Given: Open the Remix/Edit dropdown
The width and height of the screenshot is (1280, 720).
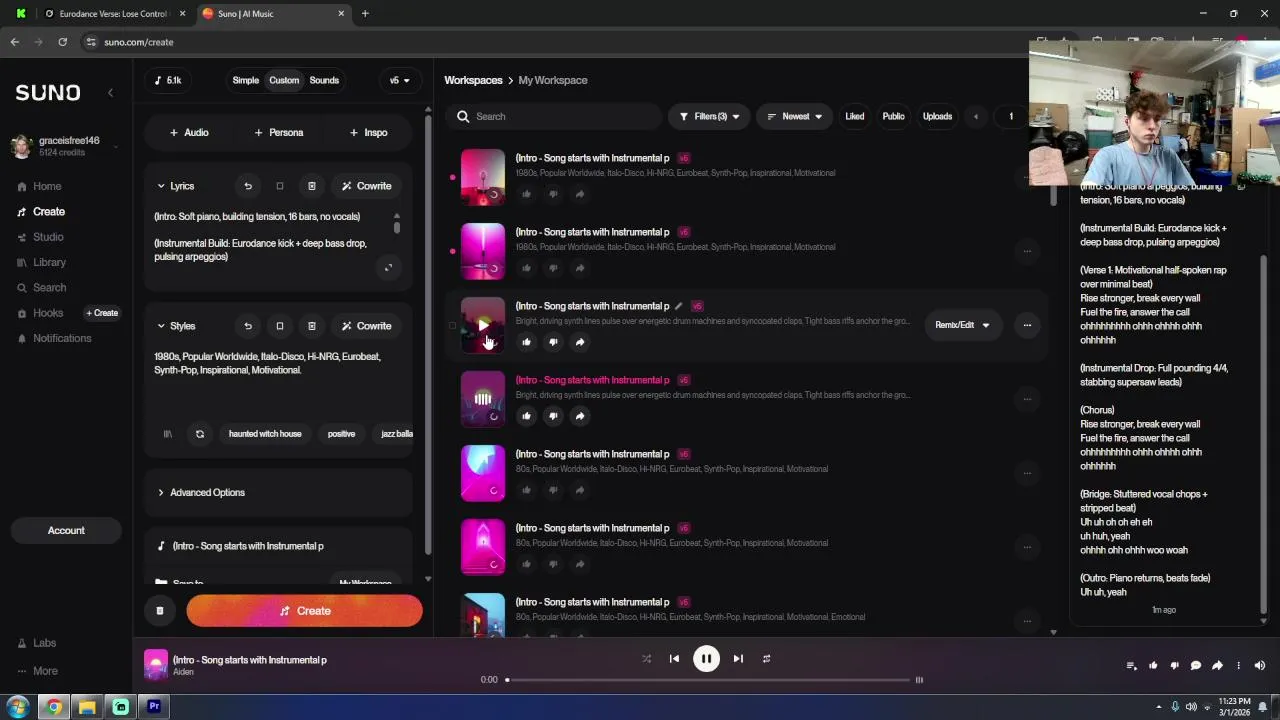Looking at the screenshot, I should [962, 325].
